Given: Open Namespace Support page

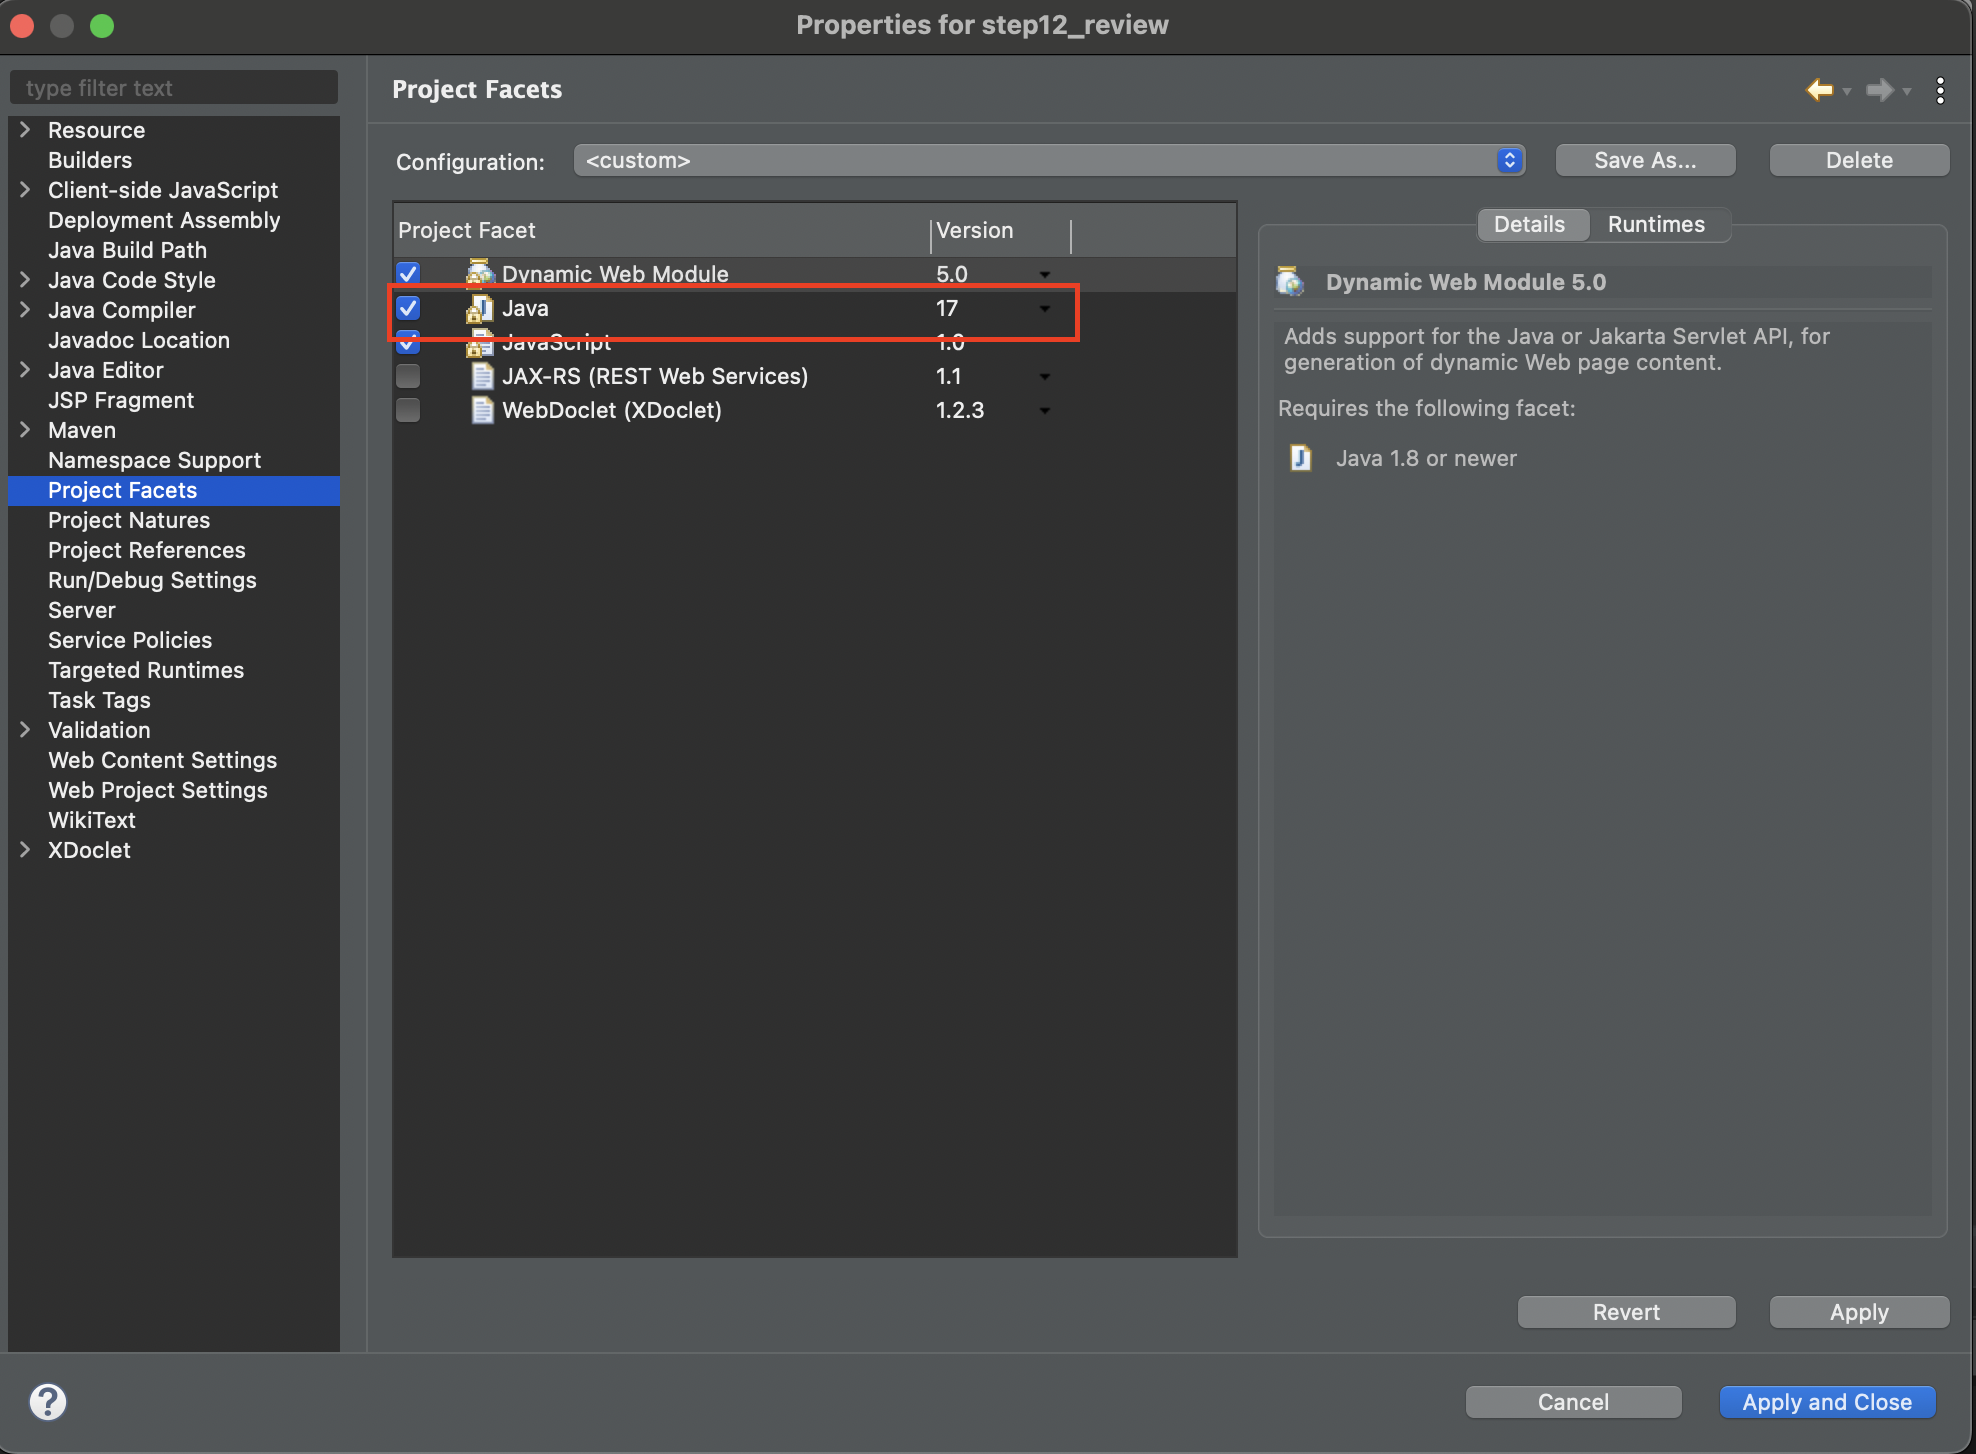Looking at the screenshot, I should pos(154,460).
